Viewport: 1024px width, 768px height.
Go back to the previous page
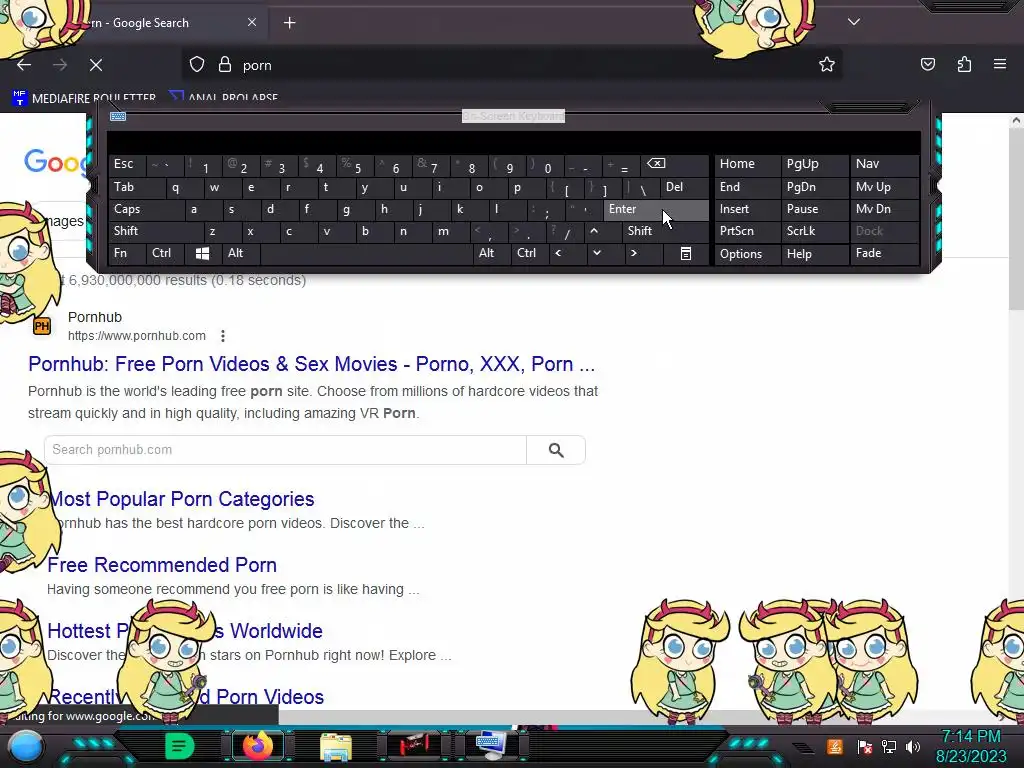click(24, 65)
